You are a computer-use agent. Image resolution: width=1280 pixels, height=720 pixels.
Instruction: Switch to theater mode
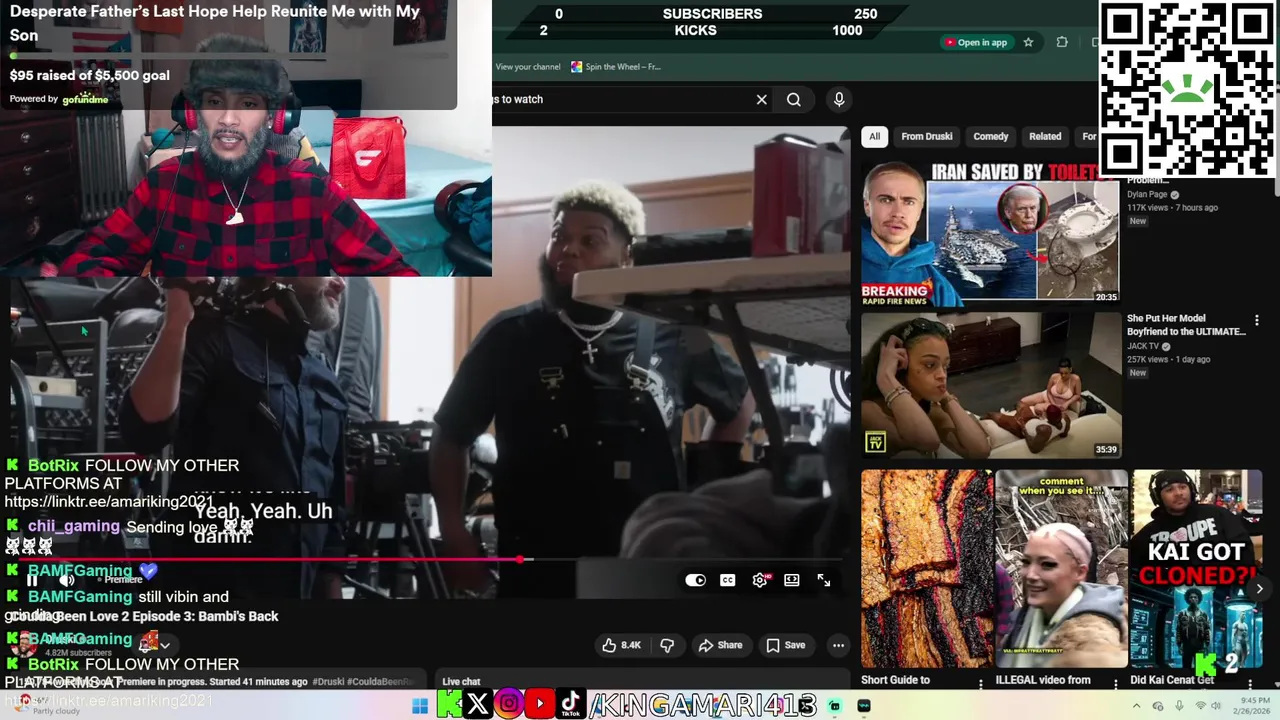coord(792,580)
